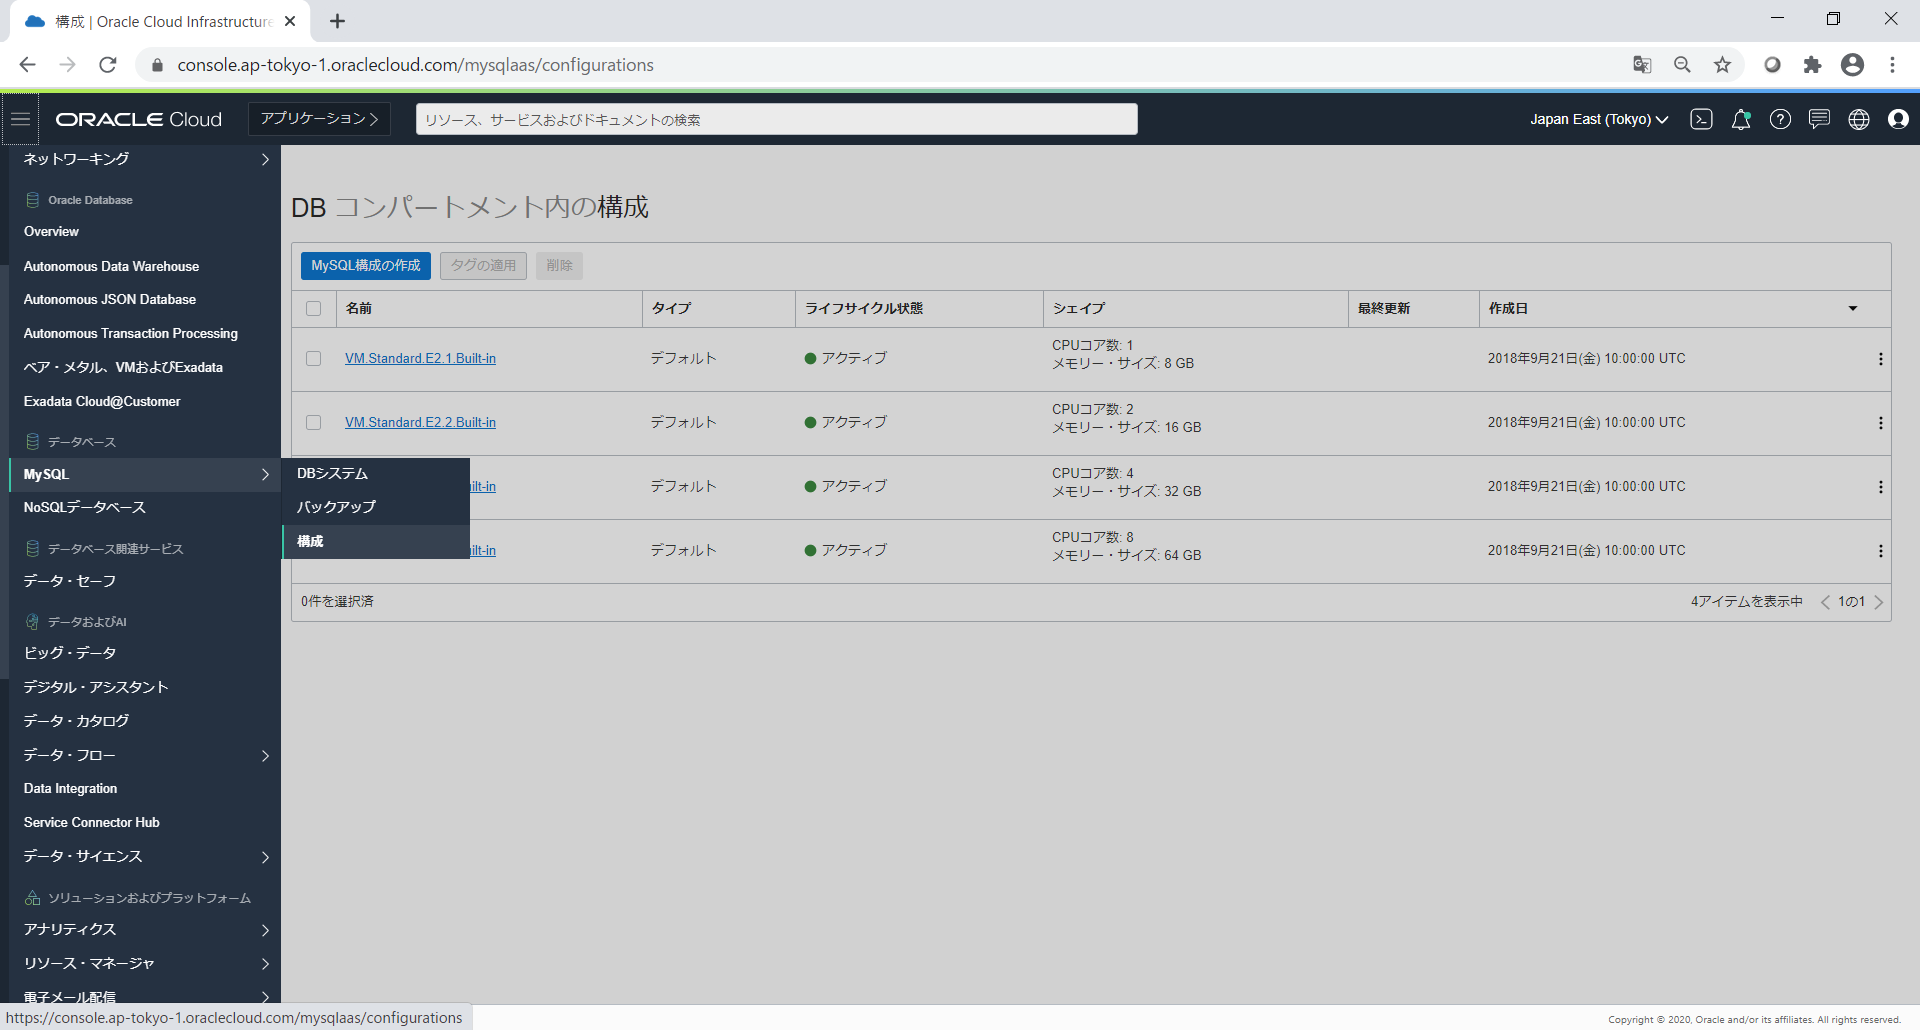Launch Cloud Shell from header icon
Image resolution: width=1920 pixels, height=1030 pixels.
pyautogui.click(x=1701, y=119)
